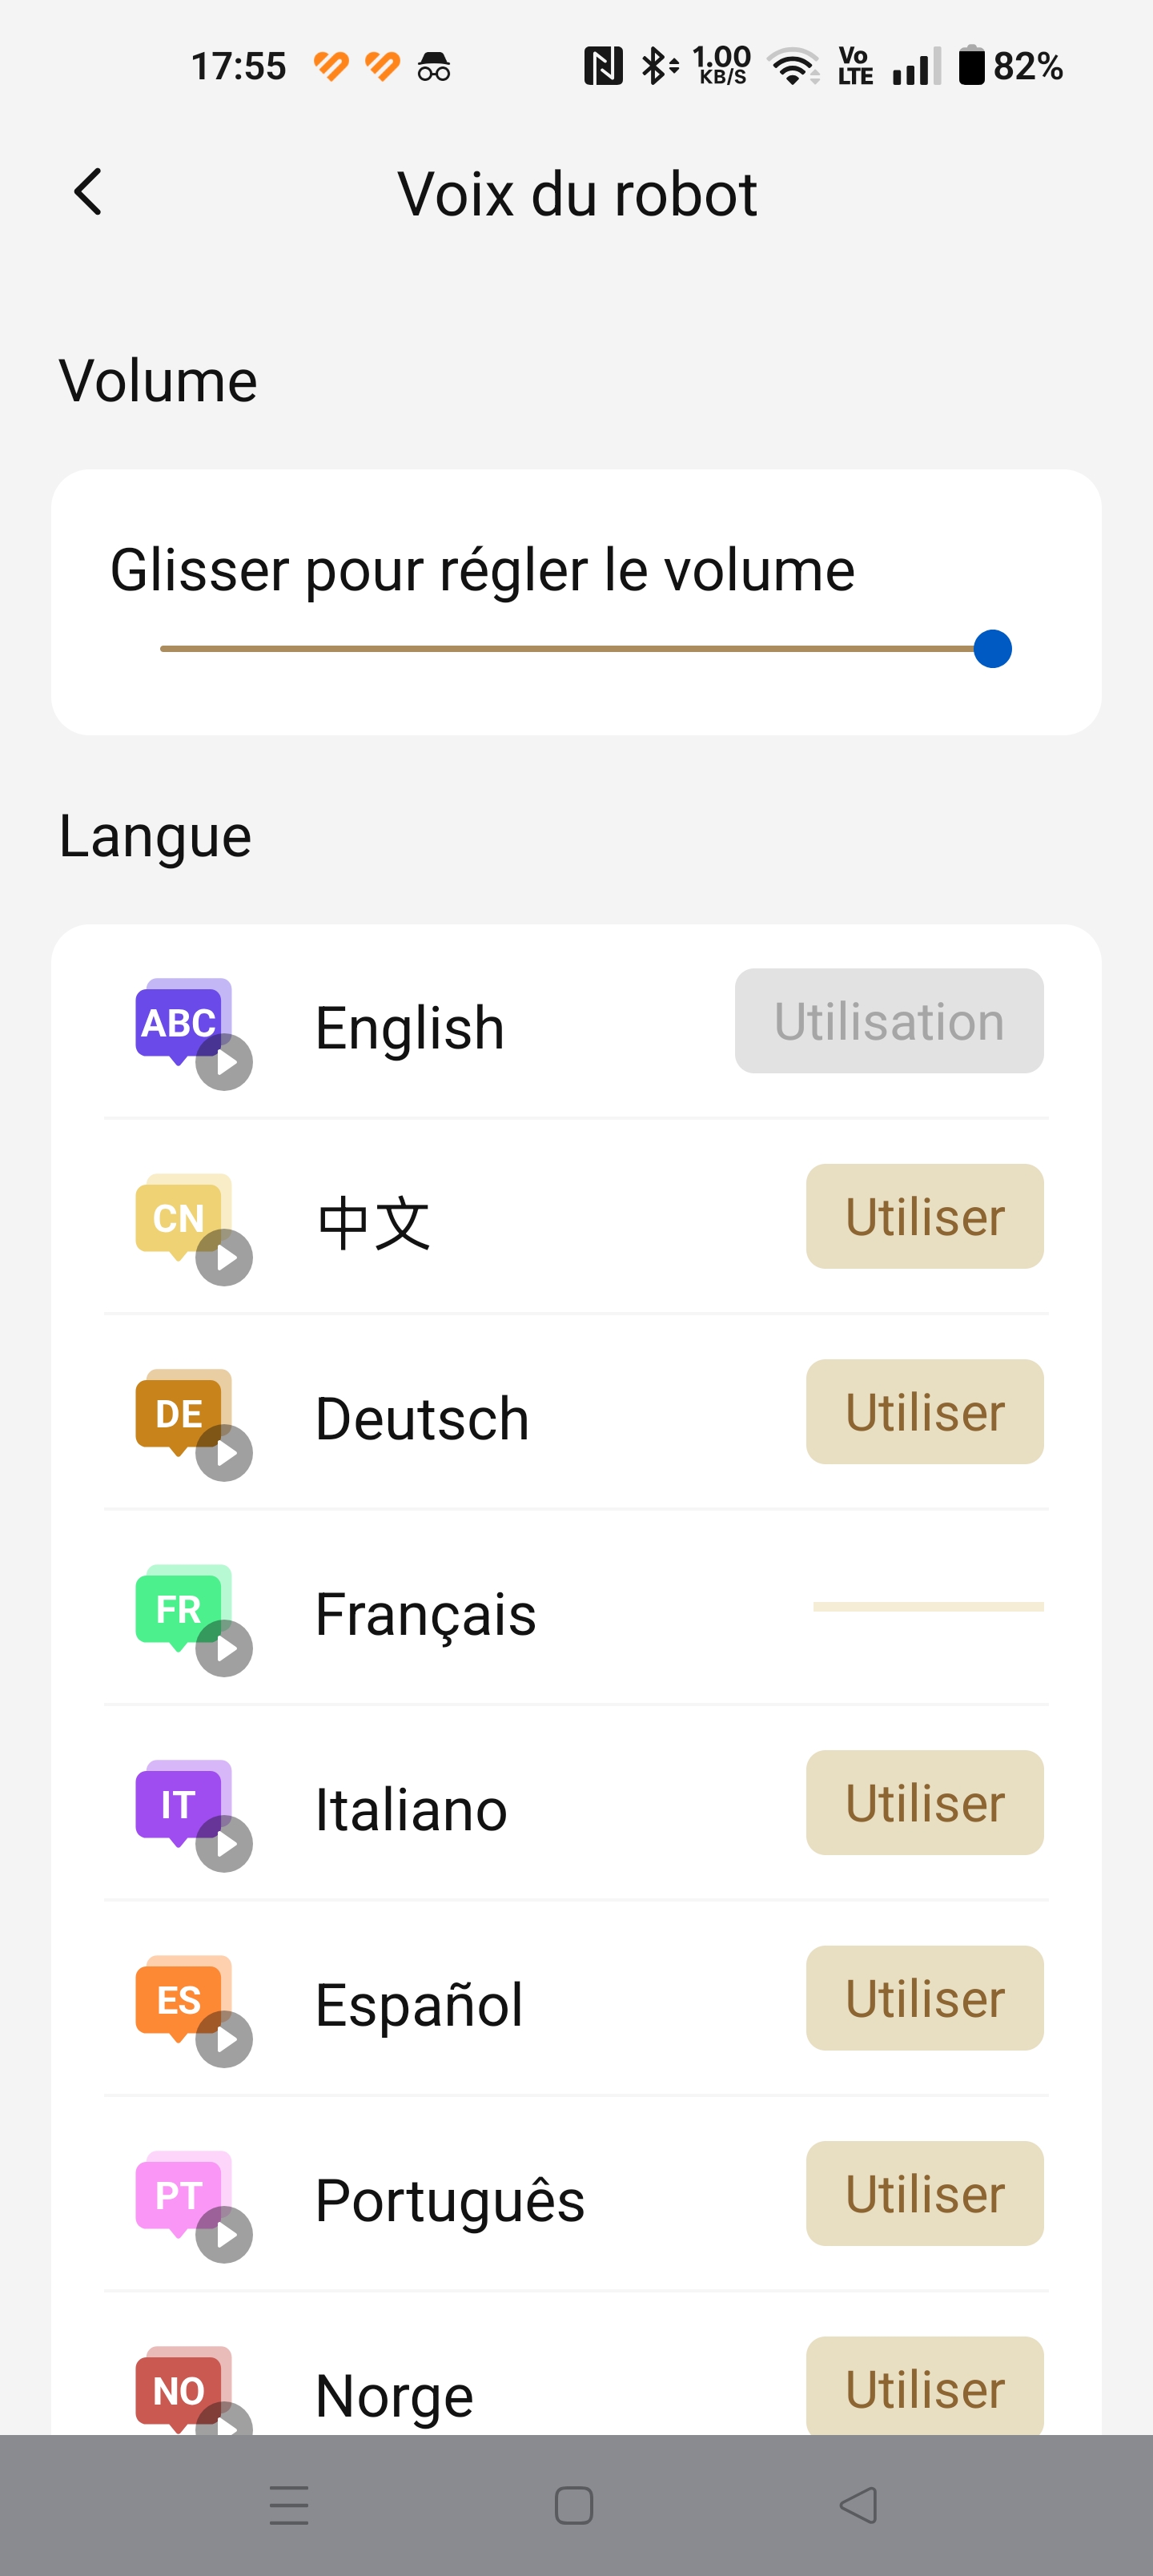Viewport: 1153px width, 2576px height.
Task: Use the Deutsch voice language
Action: click(925, 1411)
